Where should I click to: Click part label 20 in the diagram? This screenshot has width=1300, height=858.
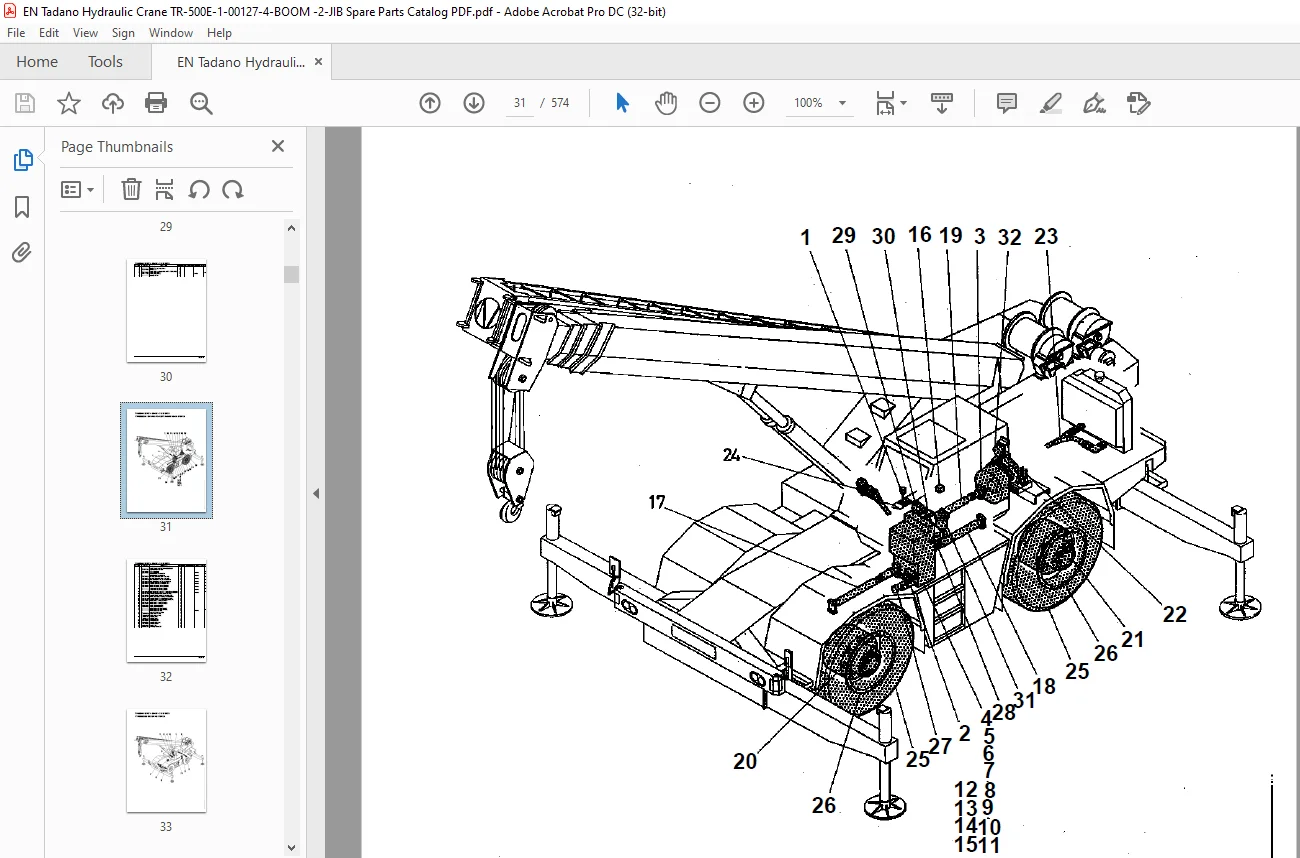745,761
